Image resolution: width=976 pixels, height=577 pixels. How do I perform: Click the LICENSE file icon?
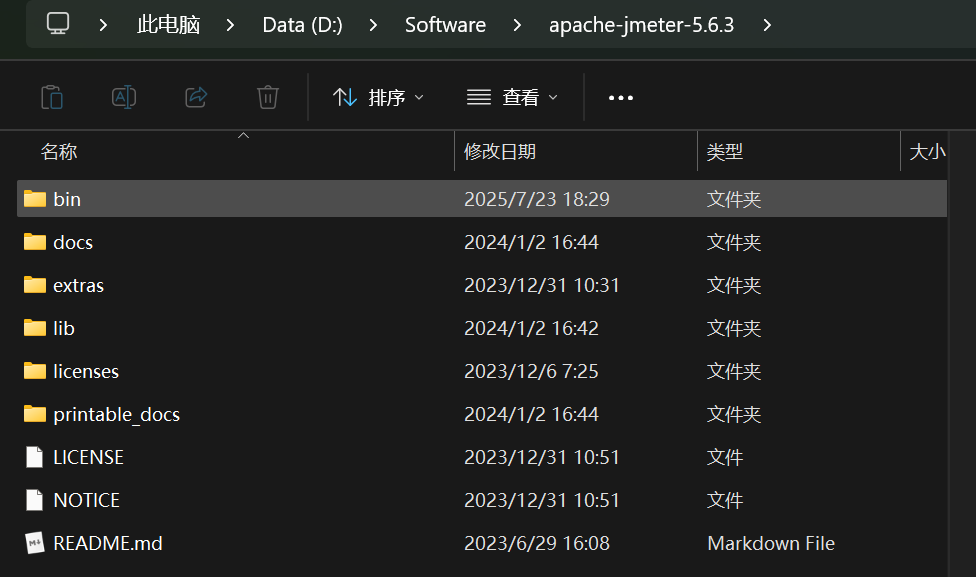point(35,457)
